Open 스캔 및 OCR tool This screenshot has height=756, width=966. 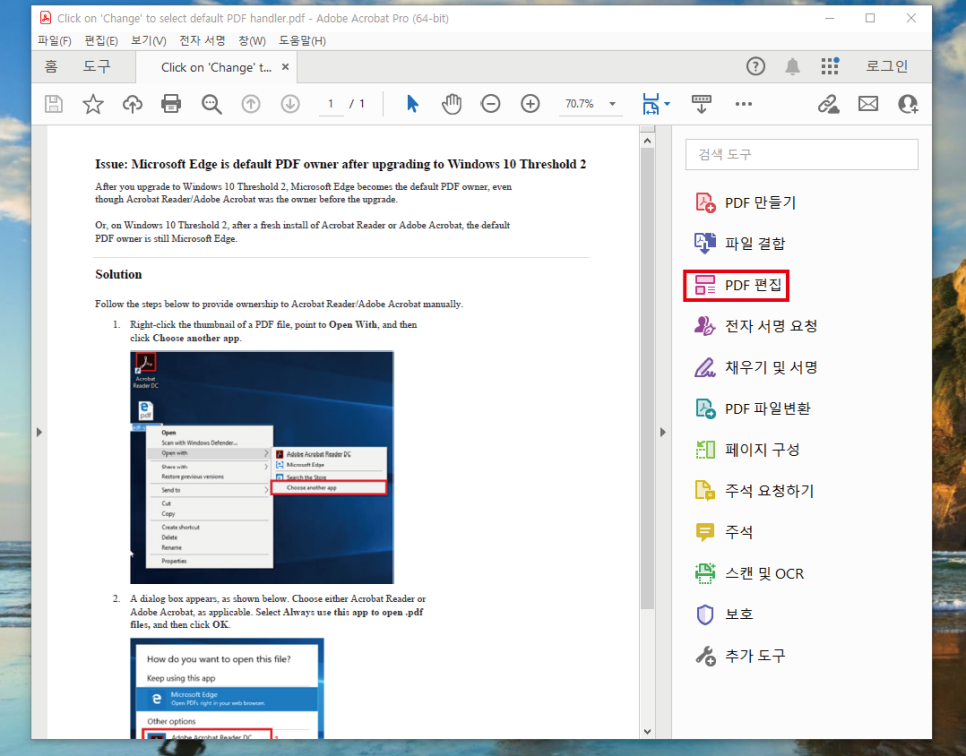[x=749, y=574]
